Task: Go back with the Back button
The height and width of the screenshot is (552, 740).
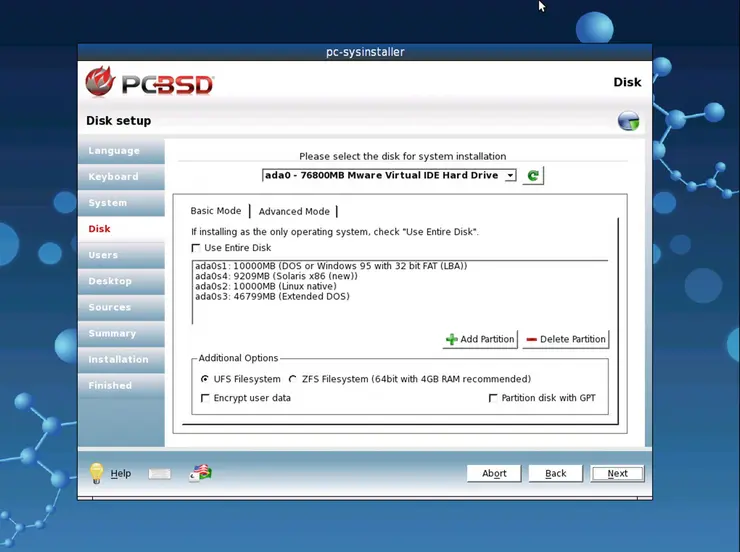Action: click(x=555, y=473)
